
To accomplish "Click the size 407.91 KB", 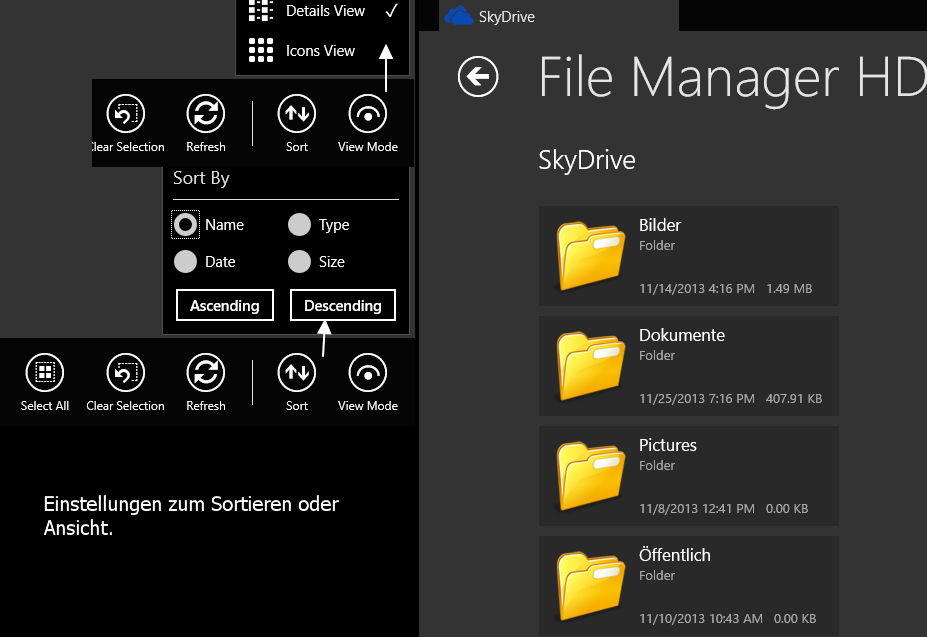I will pos(794,399).
